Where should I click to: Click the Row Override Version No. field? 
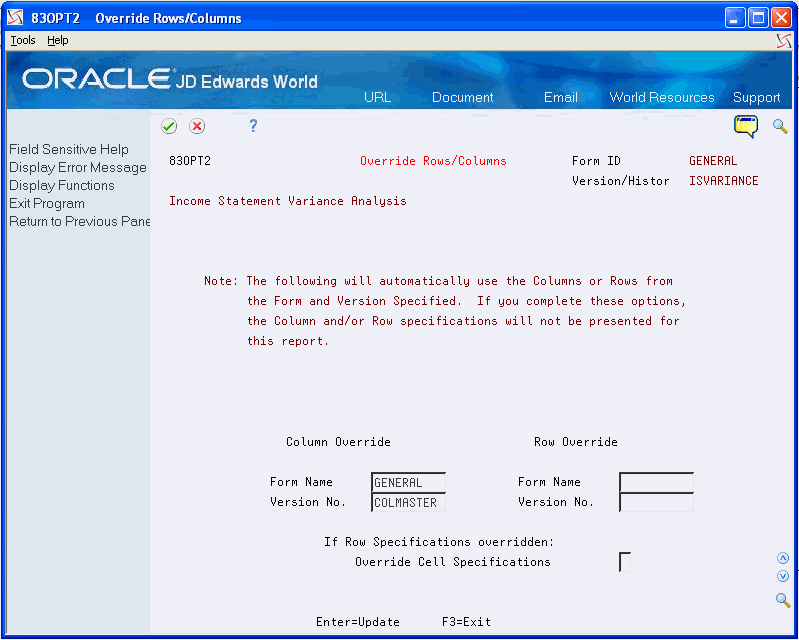point(656,502)
